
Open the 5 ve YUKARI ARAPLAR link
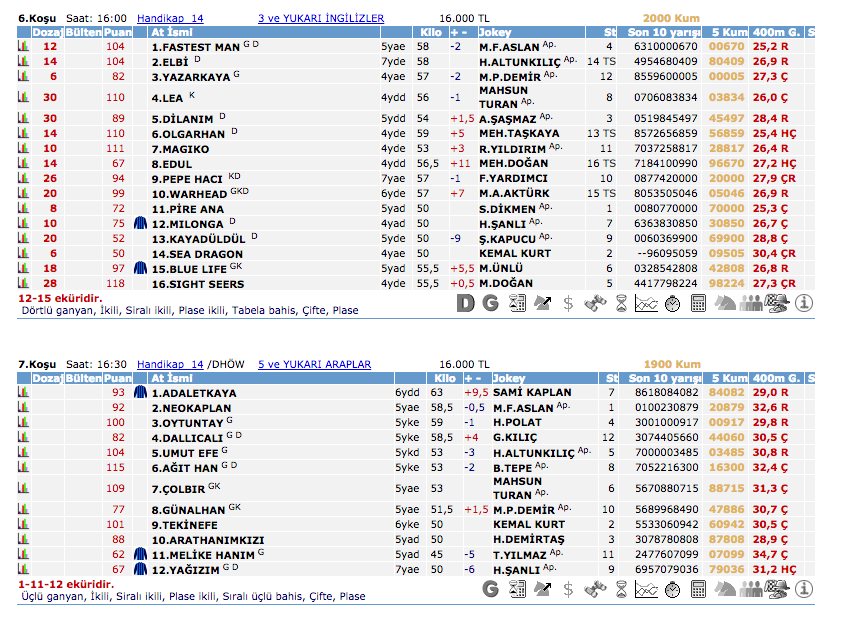(x=314, y=365)
